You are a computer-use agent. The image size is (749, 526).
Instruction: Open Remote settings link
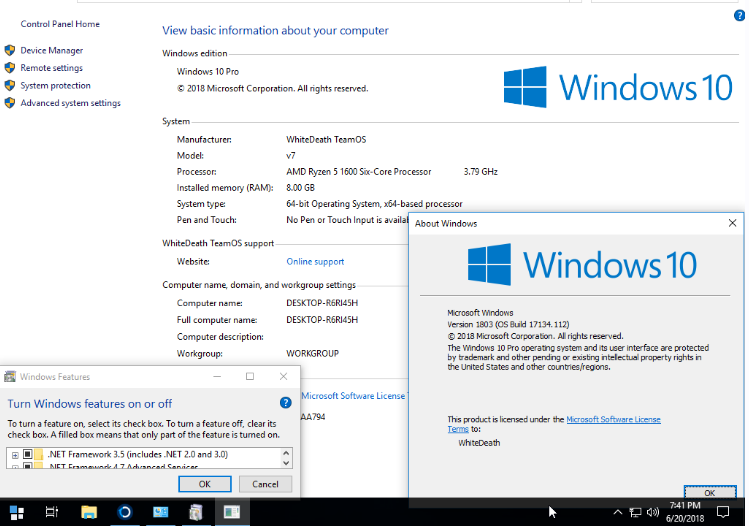click(x=52, y=68)
